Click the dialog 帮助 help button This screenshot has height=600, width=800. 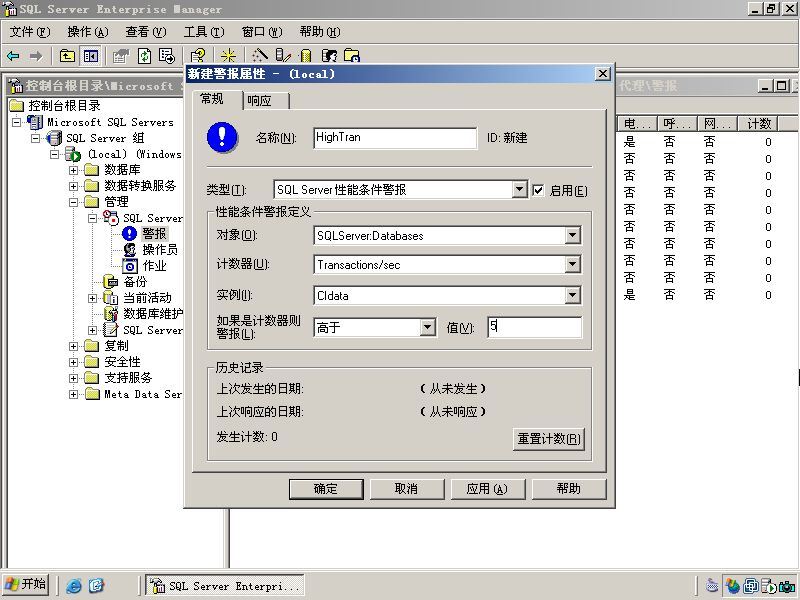569,489
